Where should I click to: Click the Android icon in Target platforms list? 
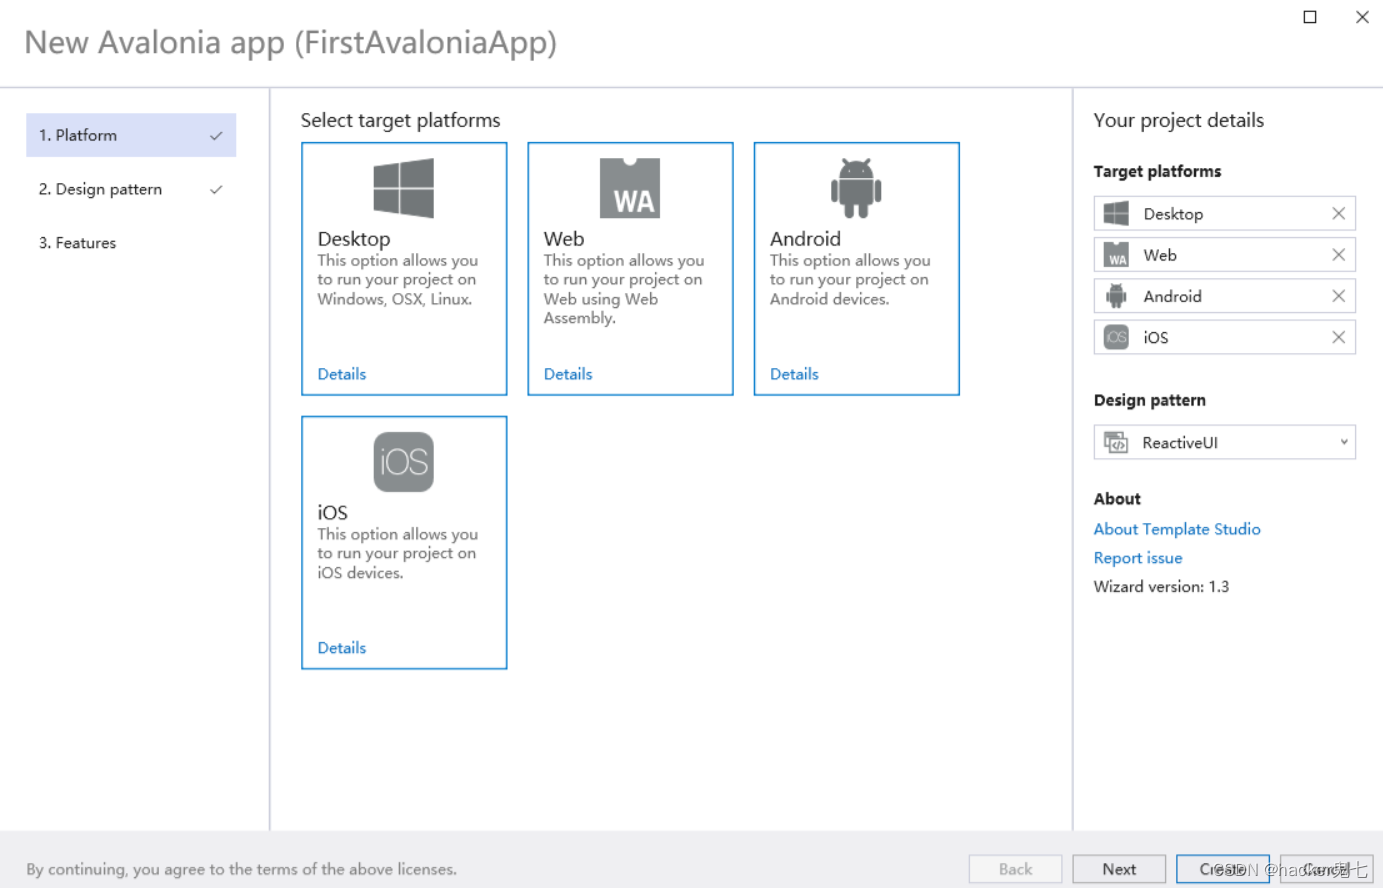click(x=1116, y=296)
